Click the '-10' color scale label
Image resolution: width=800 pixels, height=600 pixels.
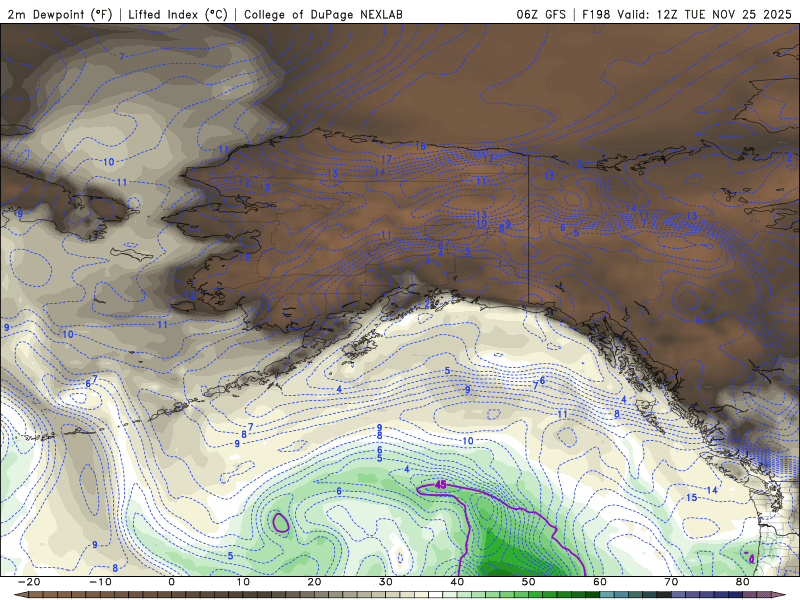pyautogui.click(x=100, y=582)
